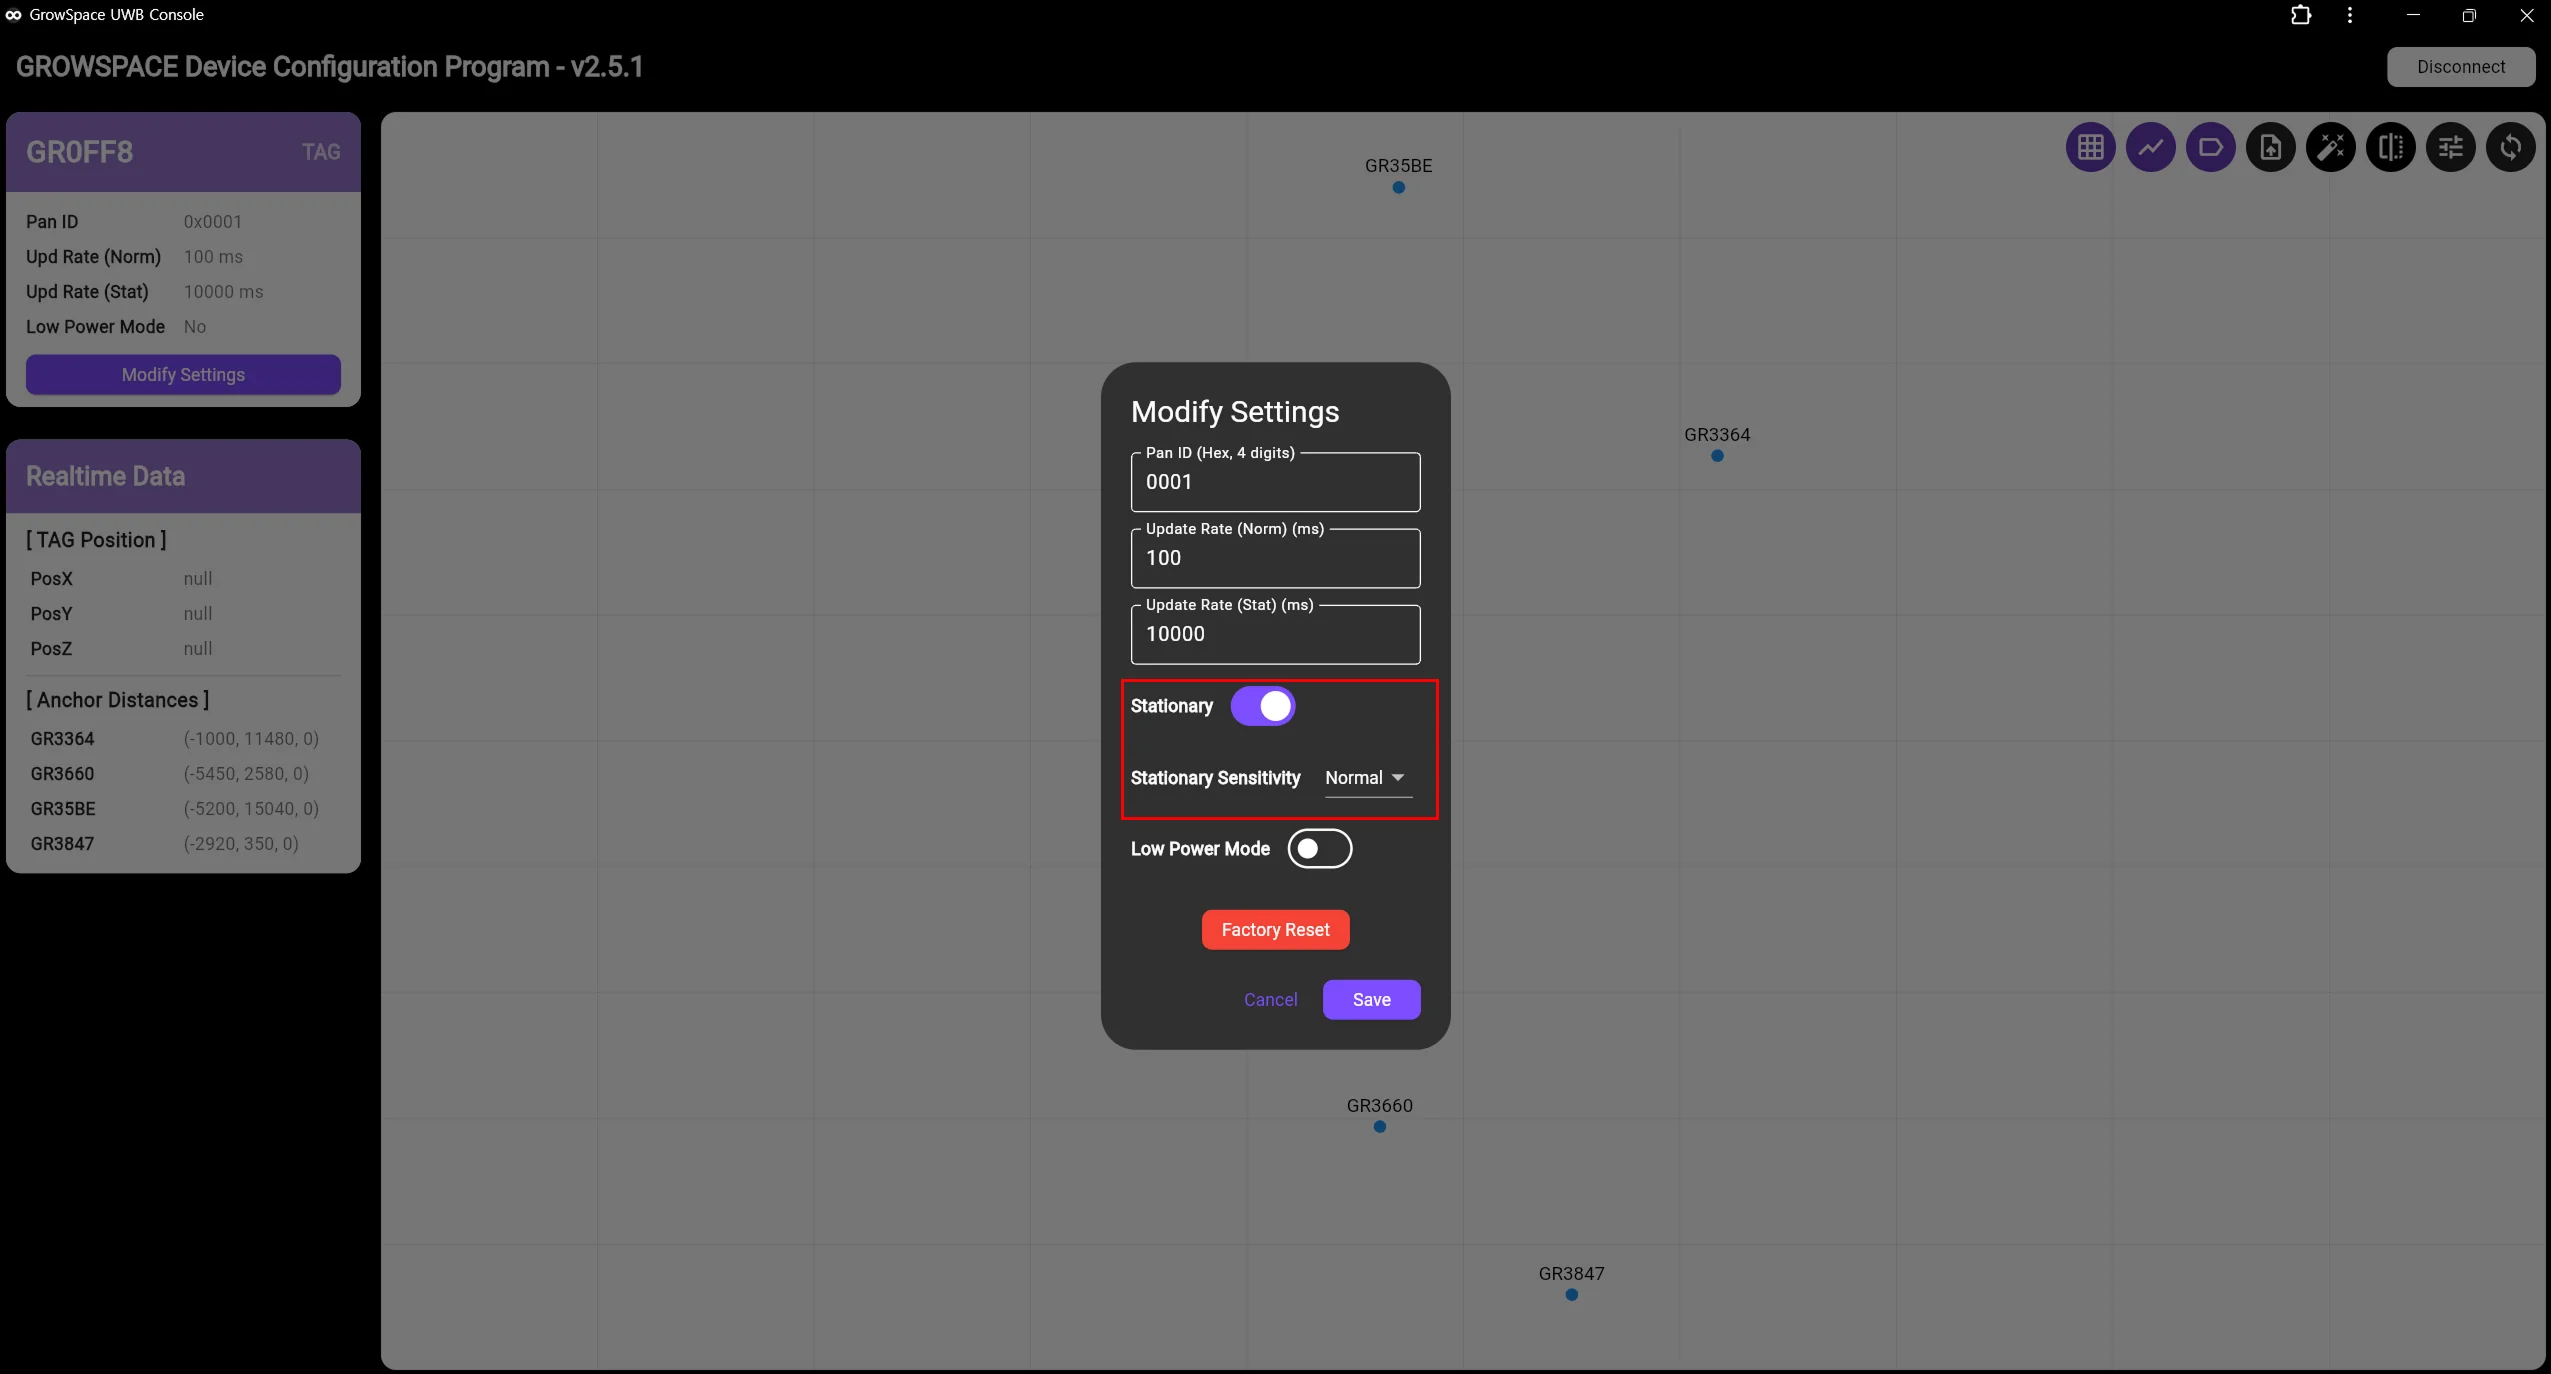Screen dimensions: 2551x1374
Task: Open the magic wand auto-setup tool
Action: coord(2330,148)
